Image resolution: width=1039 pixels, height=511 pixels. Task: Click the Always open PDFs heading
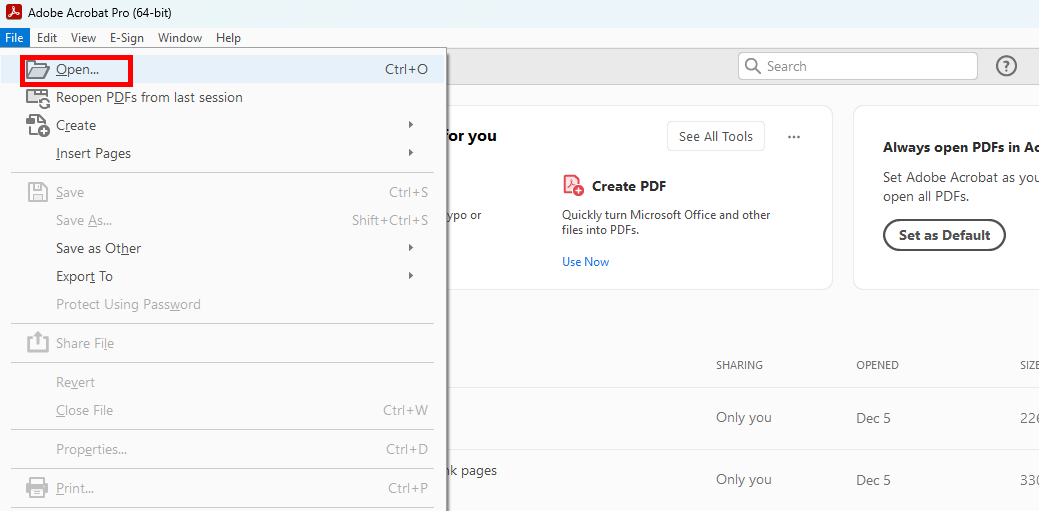[x=961, y=148]
